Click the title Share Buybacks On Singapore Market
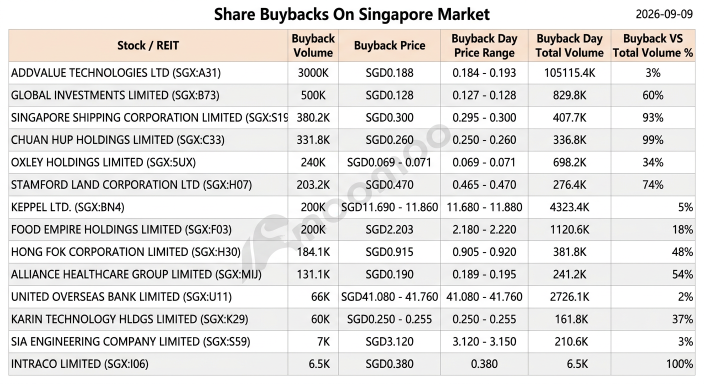The width and height of the screenshot is (704, 384). tap(352, 14)
